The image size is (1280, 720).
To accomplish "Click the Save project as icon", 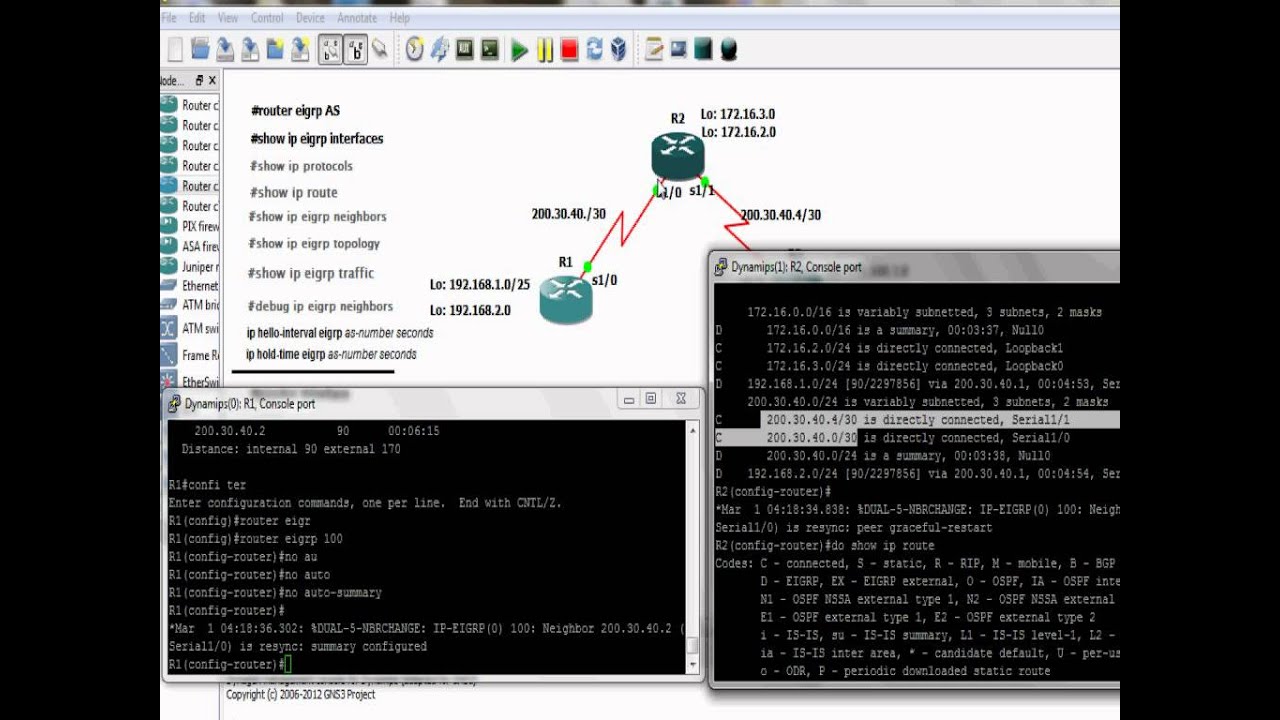I will click(250, 49).
